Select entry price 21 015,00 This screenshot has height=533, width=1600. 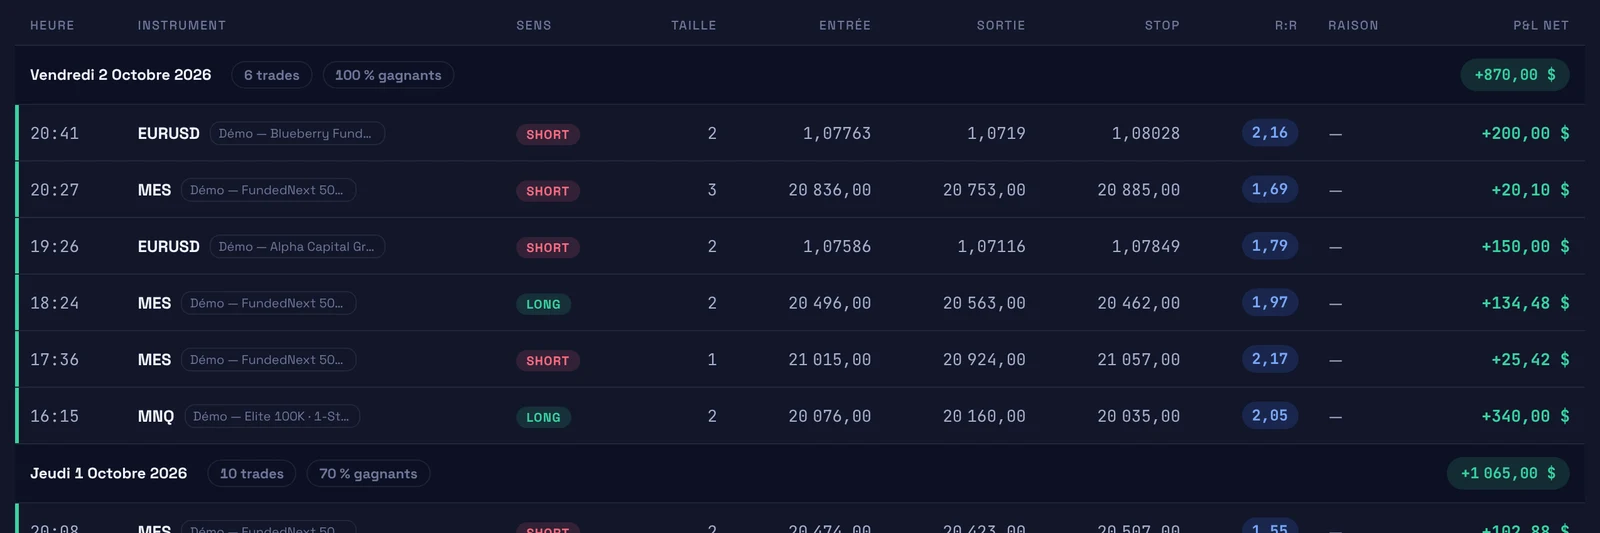click(x=830, y=359)
